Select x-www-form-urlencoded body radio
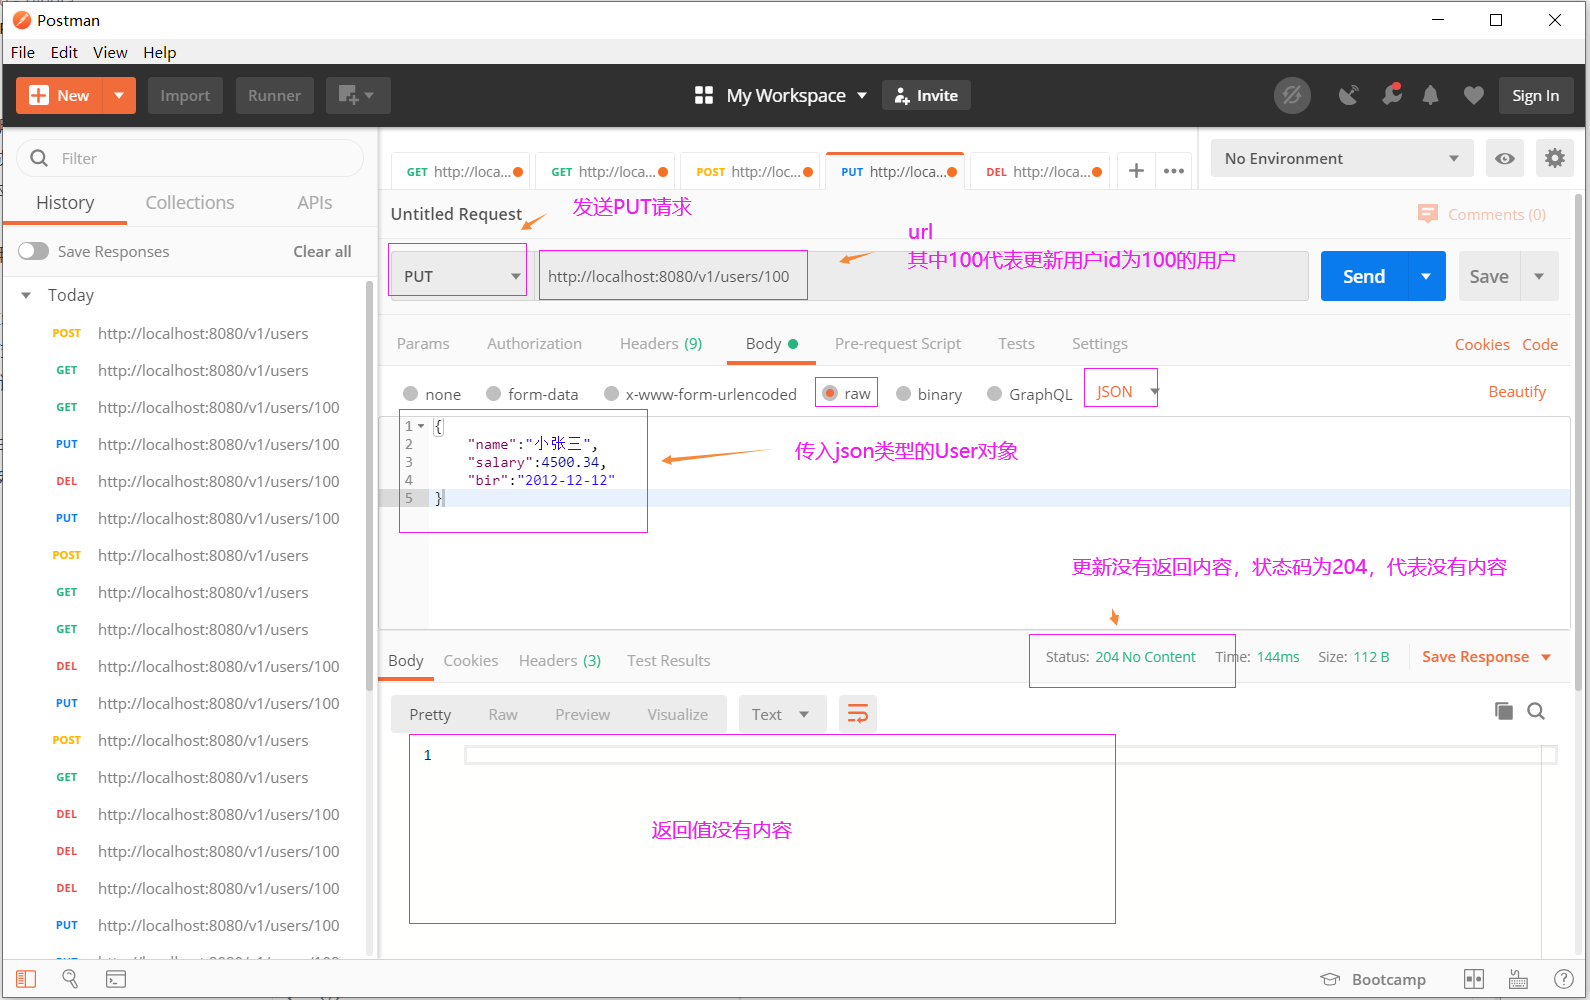 (612, 394)
